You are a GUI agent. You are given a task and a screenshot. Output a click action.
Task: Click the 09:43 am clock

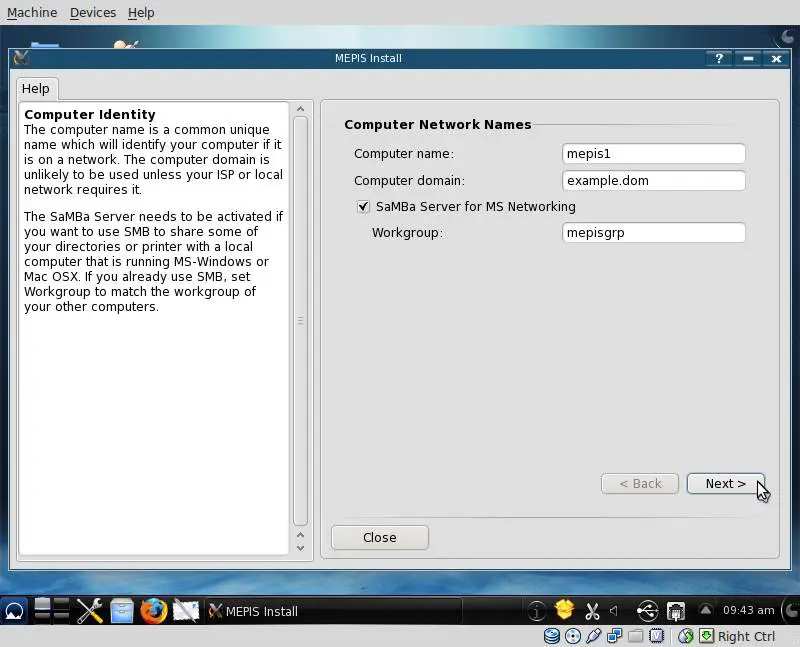pos(748,610)
